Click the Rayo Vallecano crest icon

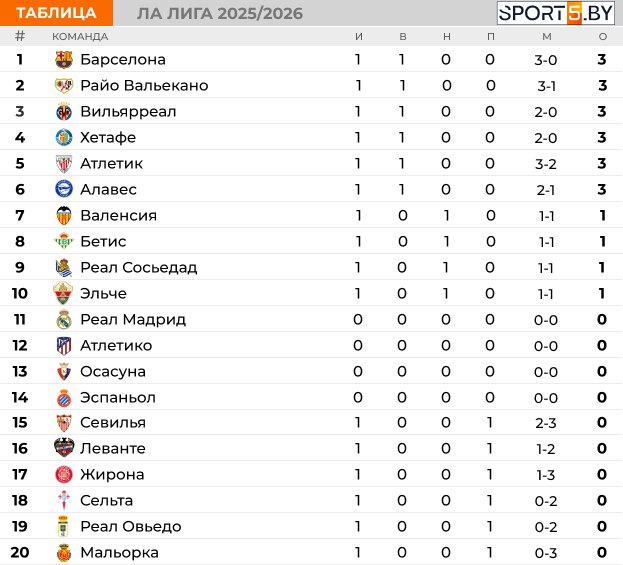64,85
